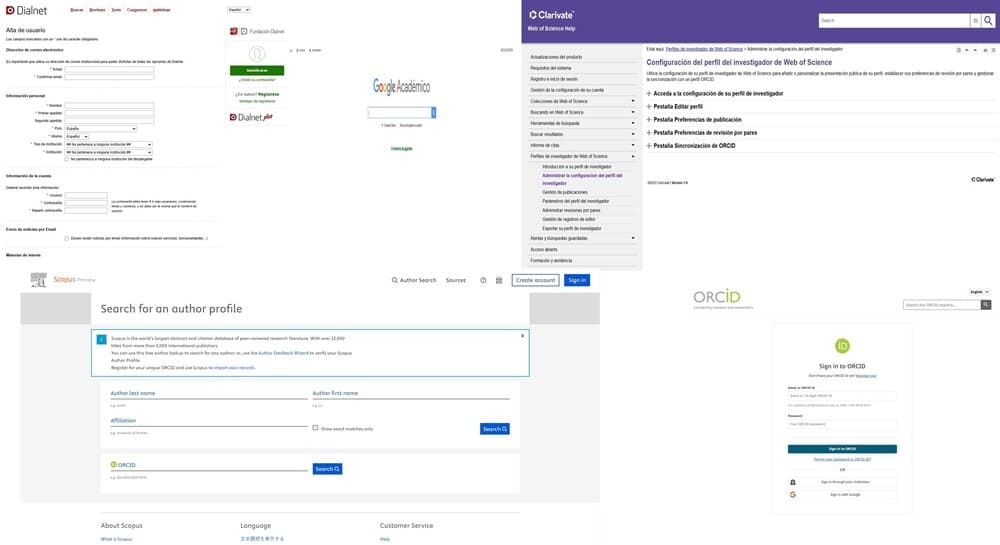
Task: Click the Google Académico search box
Action: pos(399,112)
